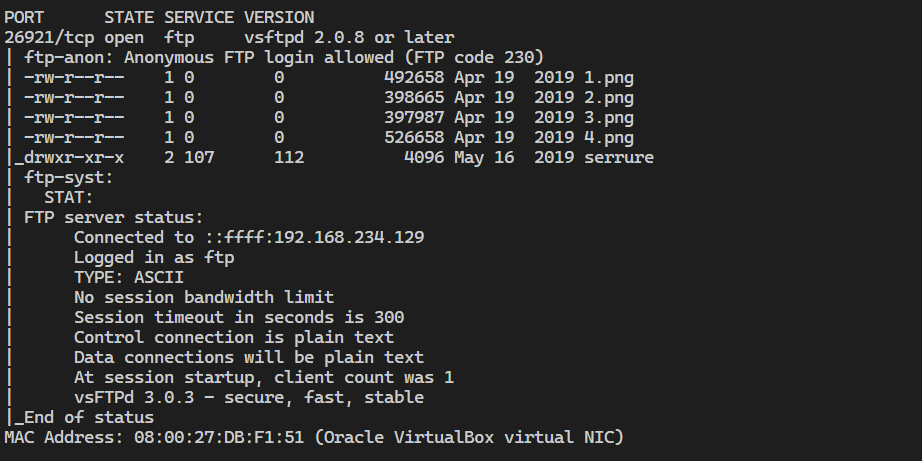Click the text 'vsFTPd 3.0.3'
This screenshot has width=922, height=461.
(x=134, y=397)
